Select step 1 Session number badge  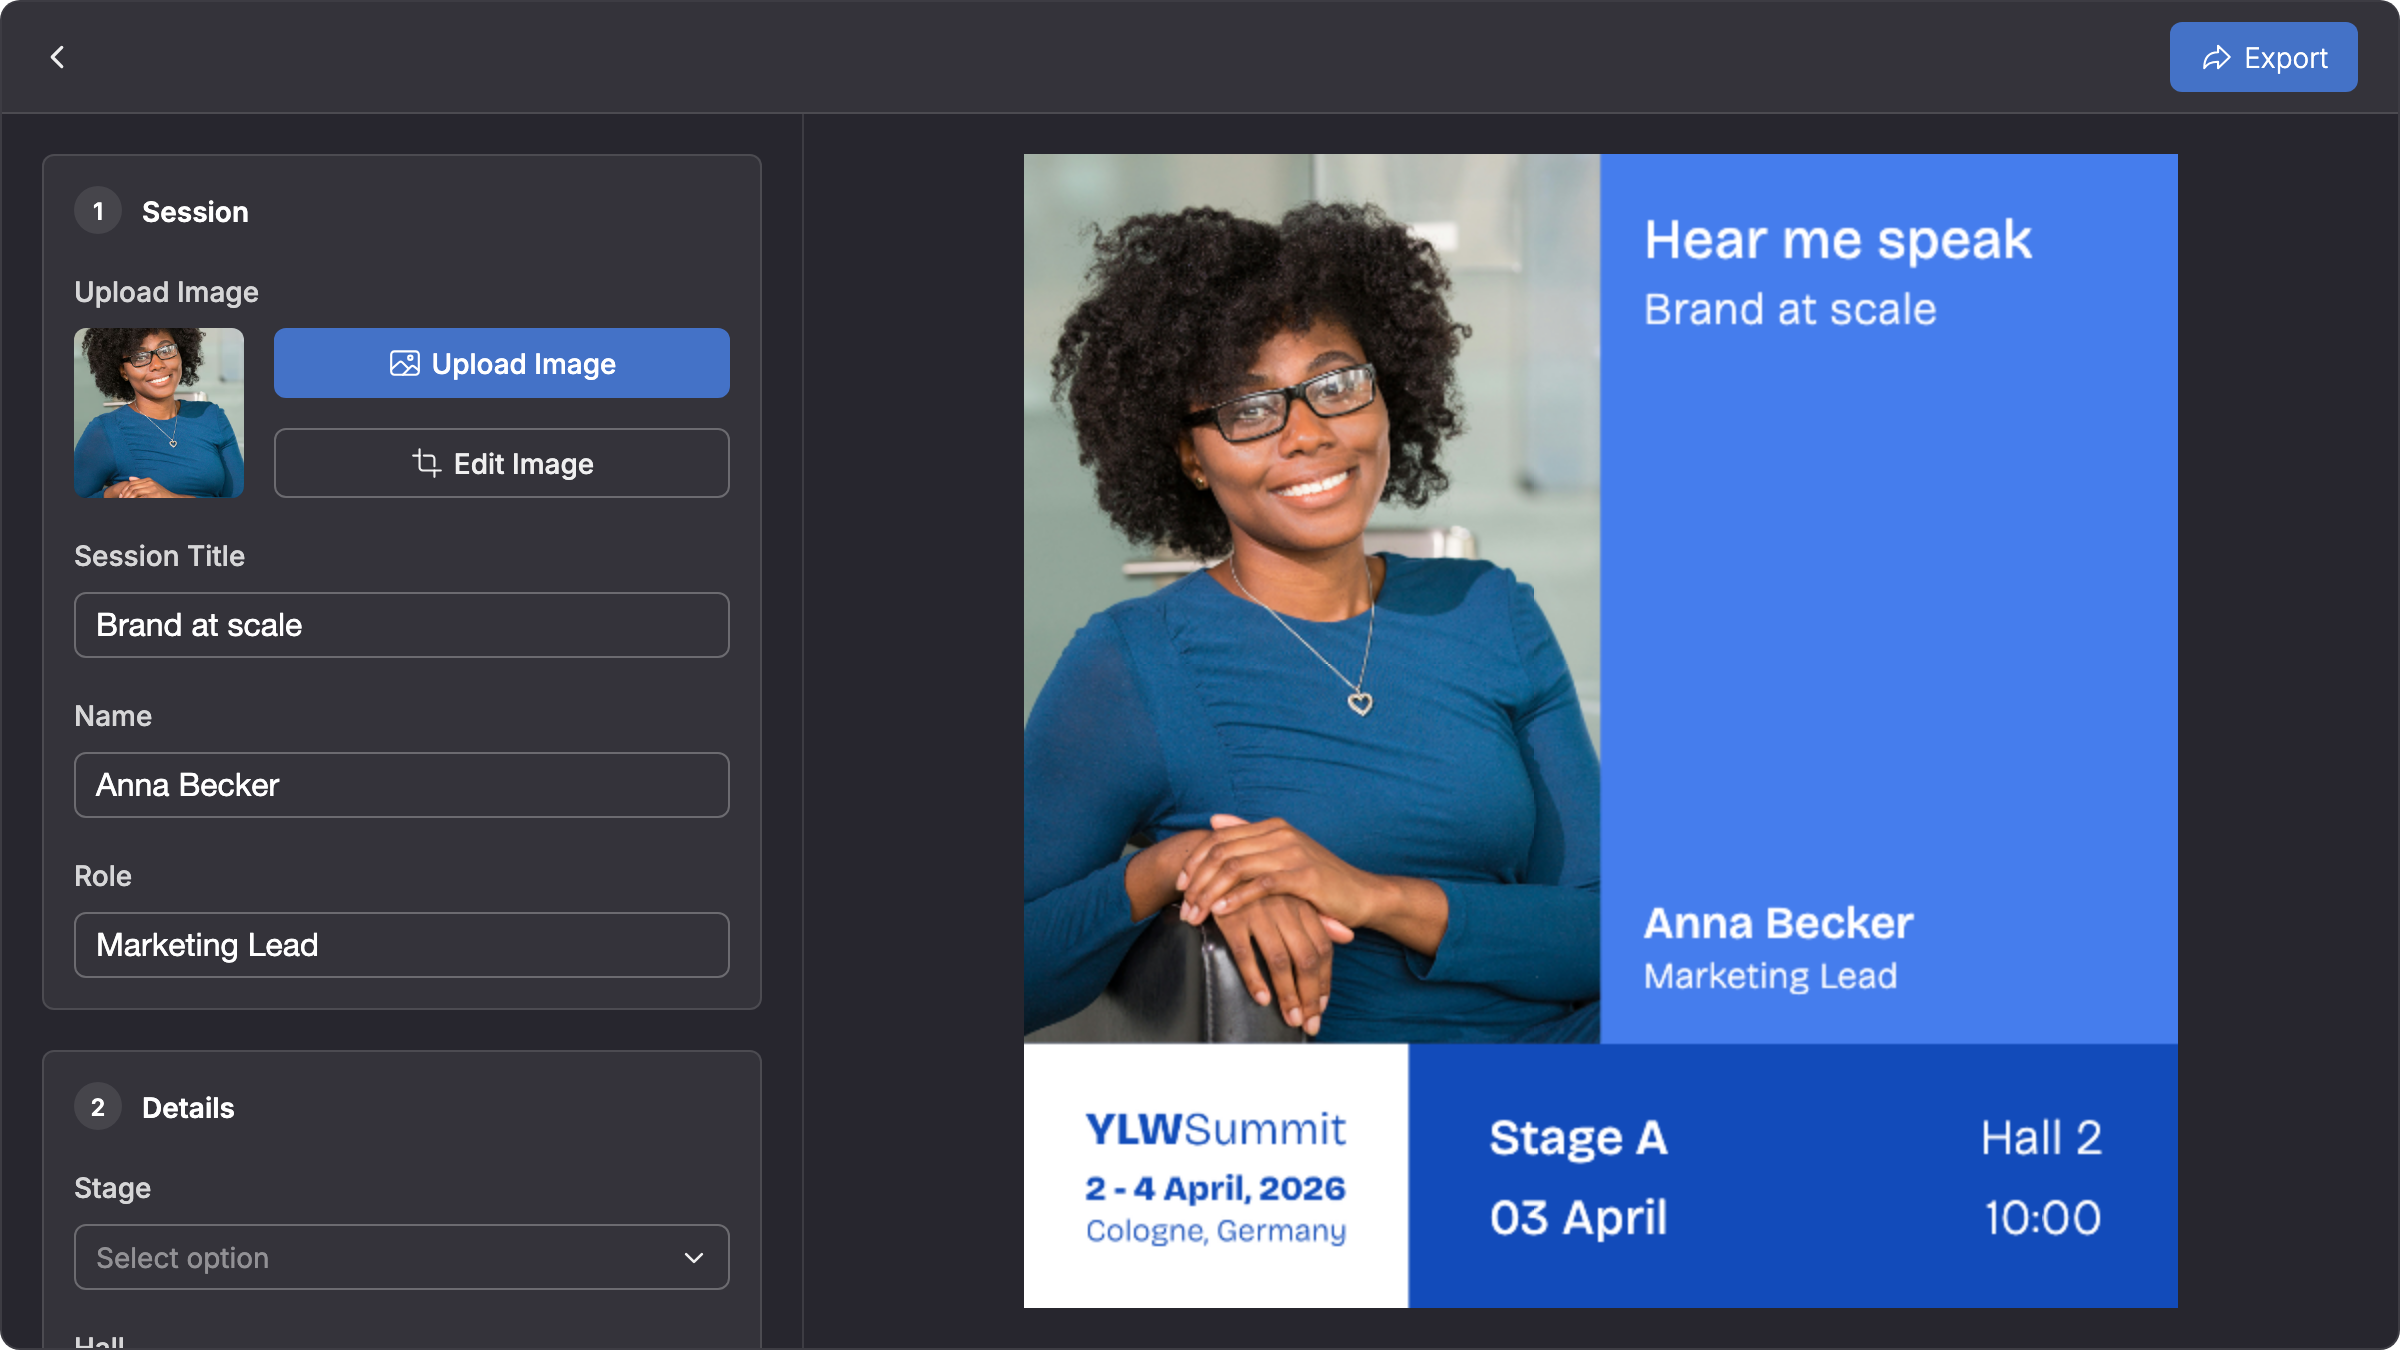(x=98, y=211)
